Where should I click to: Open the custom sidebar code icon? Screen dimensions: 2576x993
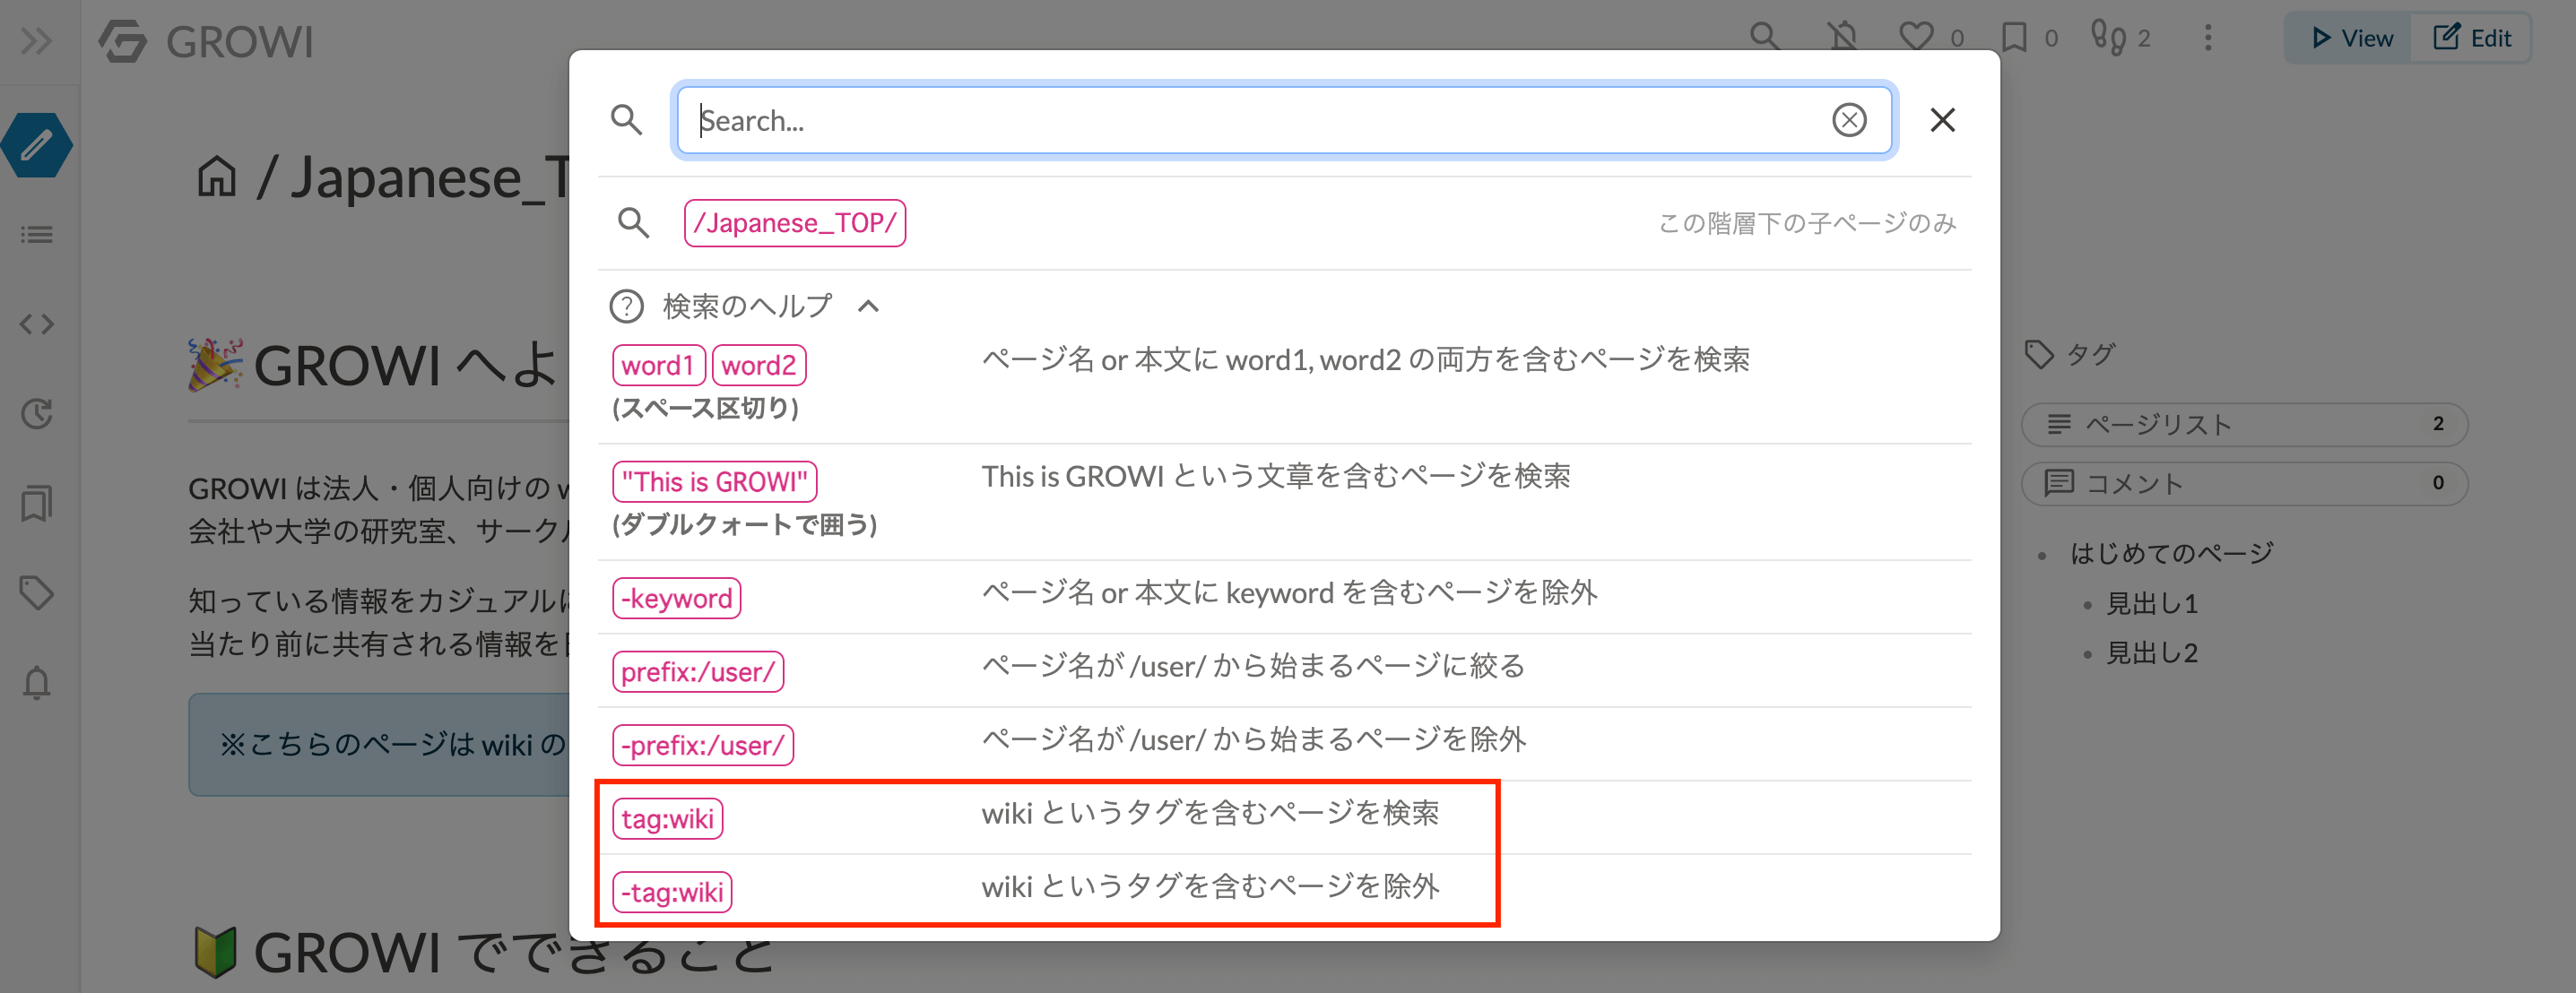[37, 324]
